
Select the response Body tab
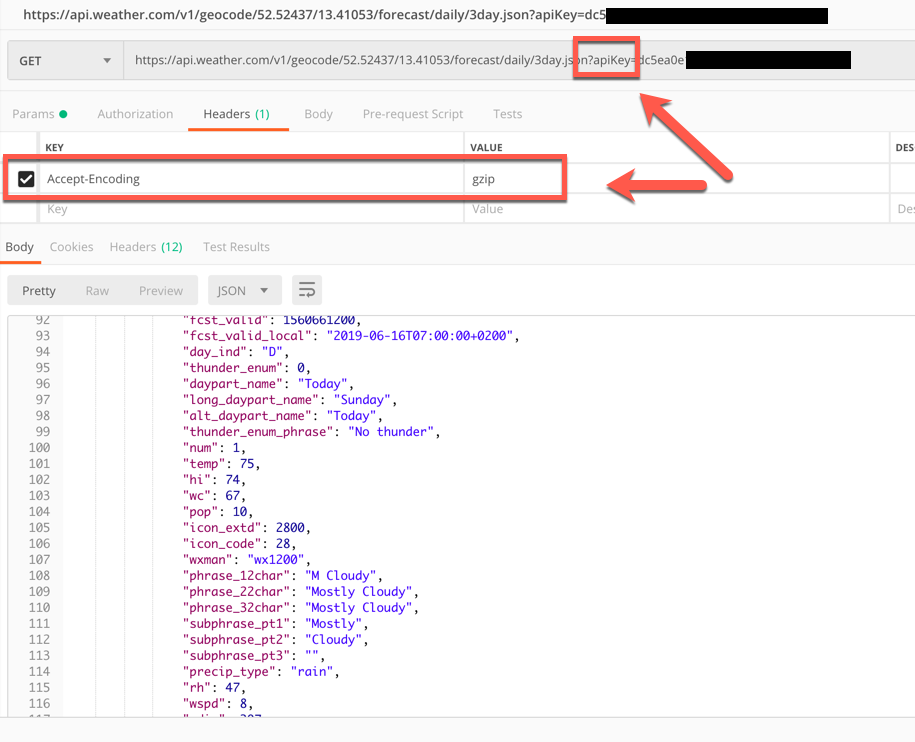pyautogui.click(x=19, y=247)
